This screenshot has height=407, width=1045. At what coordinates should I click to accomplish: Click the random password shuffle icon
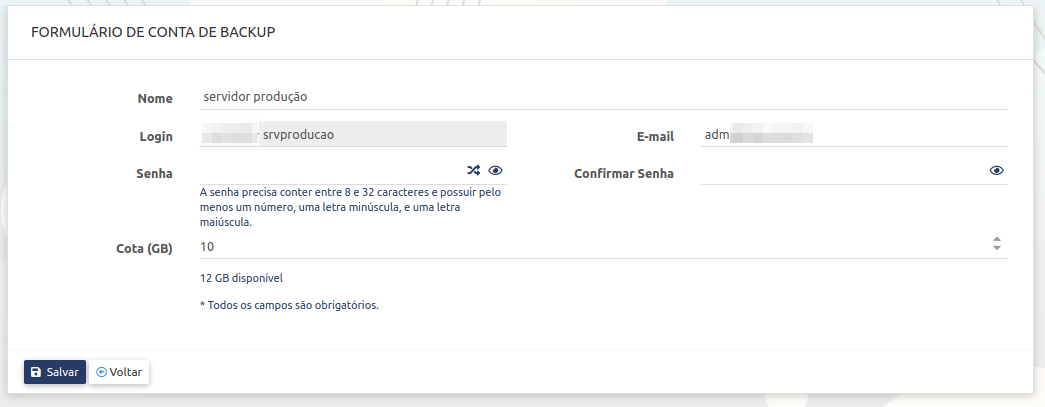point(474,171)
